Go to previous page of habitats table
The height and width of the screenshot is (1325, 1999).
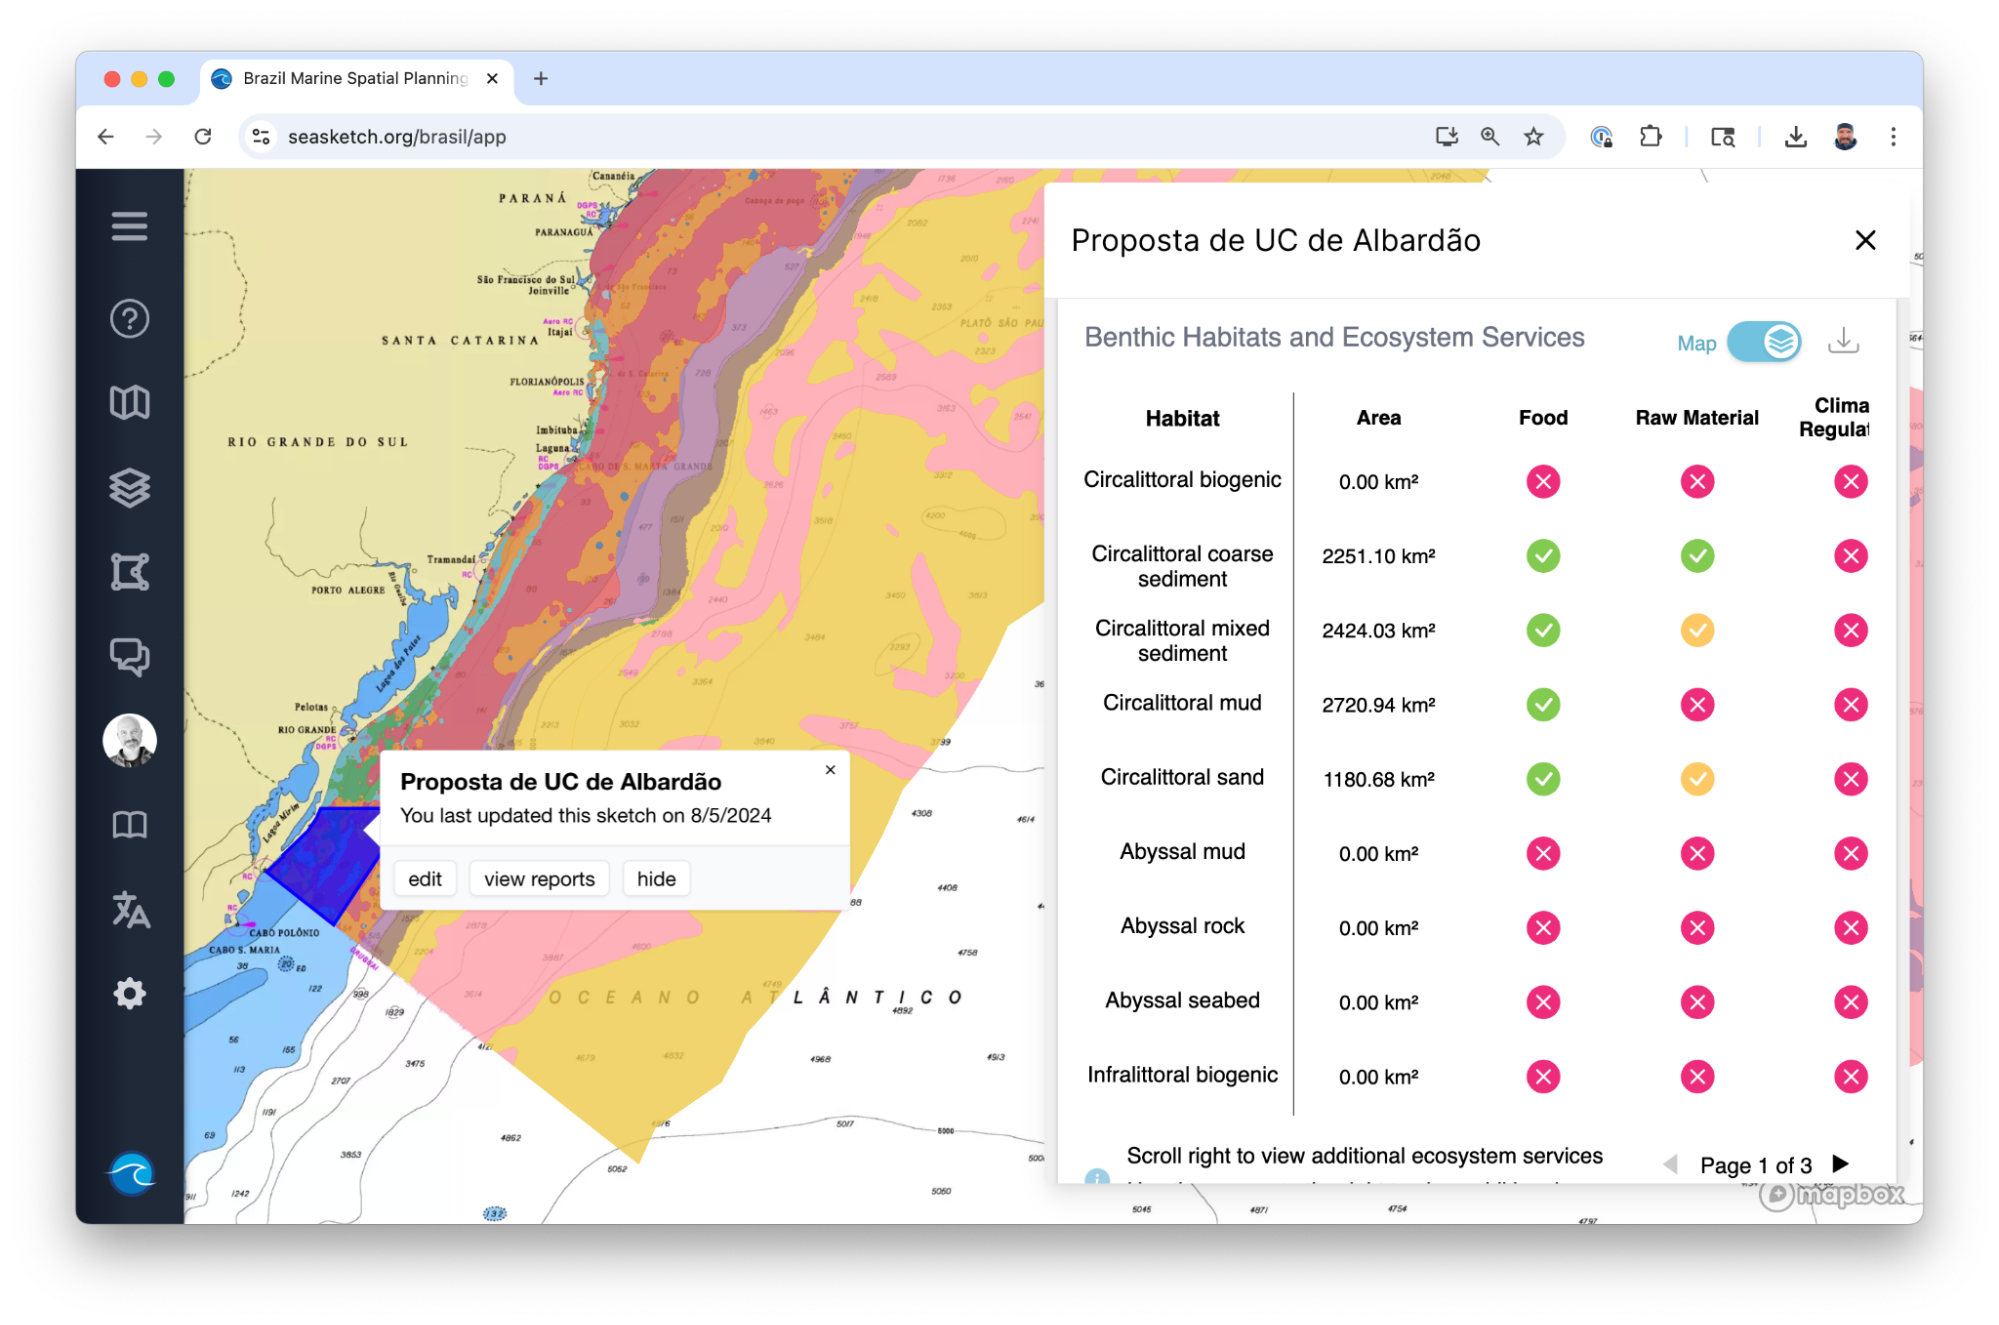(x=1669, y=1164)
